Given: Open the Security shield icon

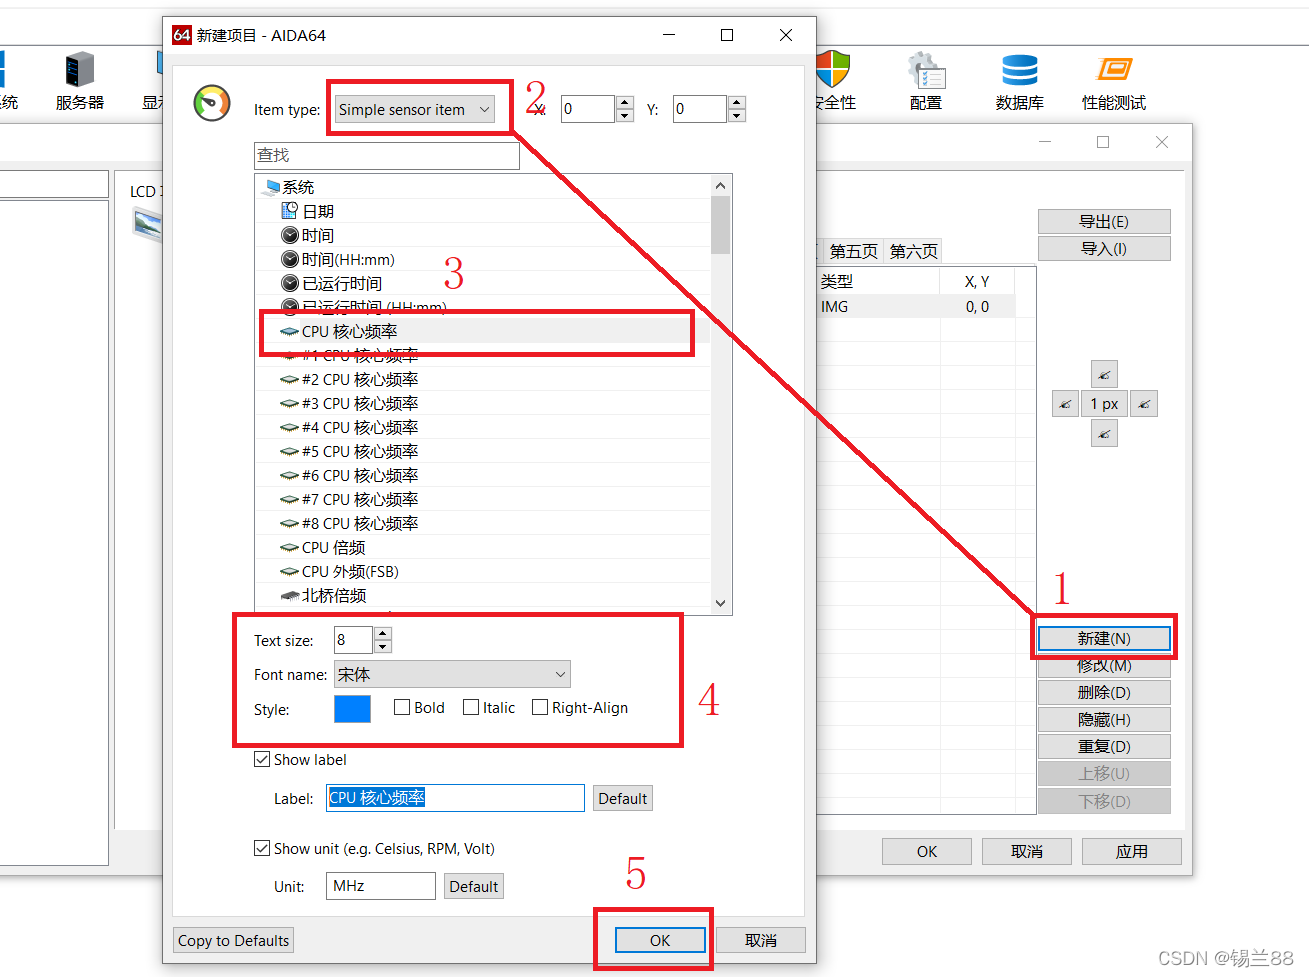Looking at the screenshot, I should (x=833, y=71).
